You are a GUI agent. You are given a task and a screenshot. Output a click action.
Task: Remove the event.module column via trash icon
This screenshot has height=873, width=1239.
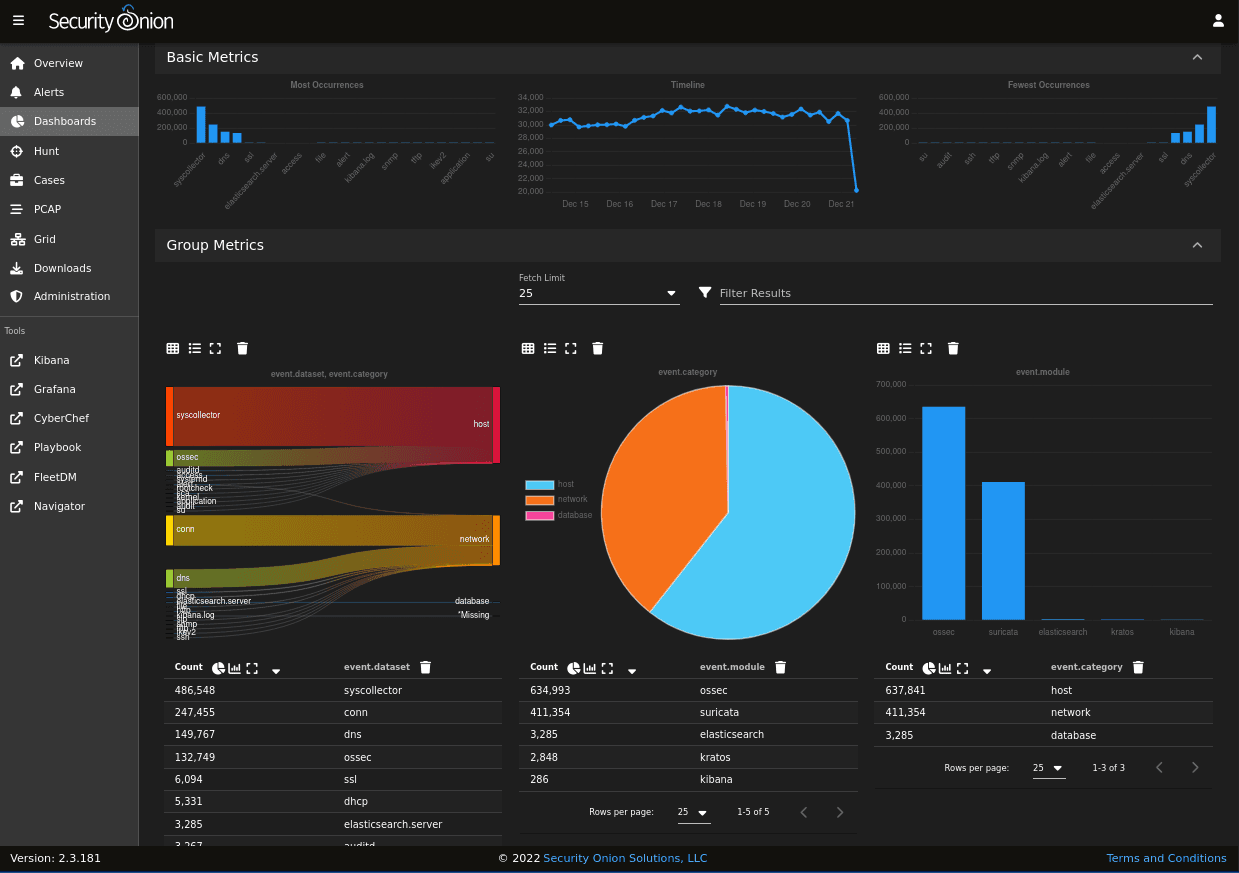[781, 667]
